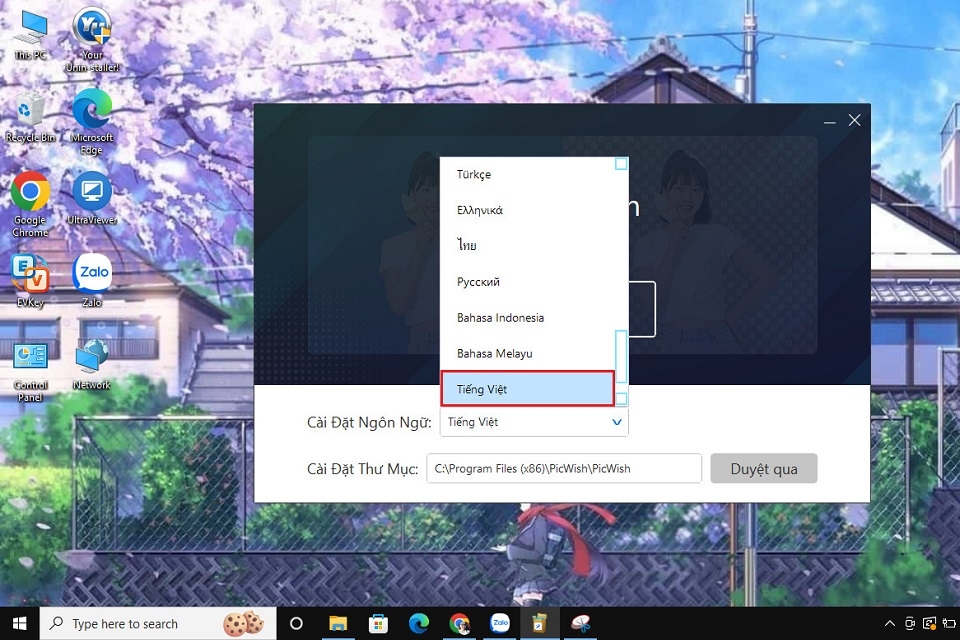960x640 pixels.
Task: Open Microsoft Store from taskbar
Action: click(x=378, y=623)
